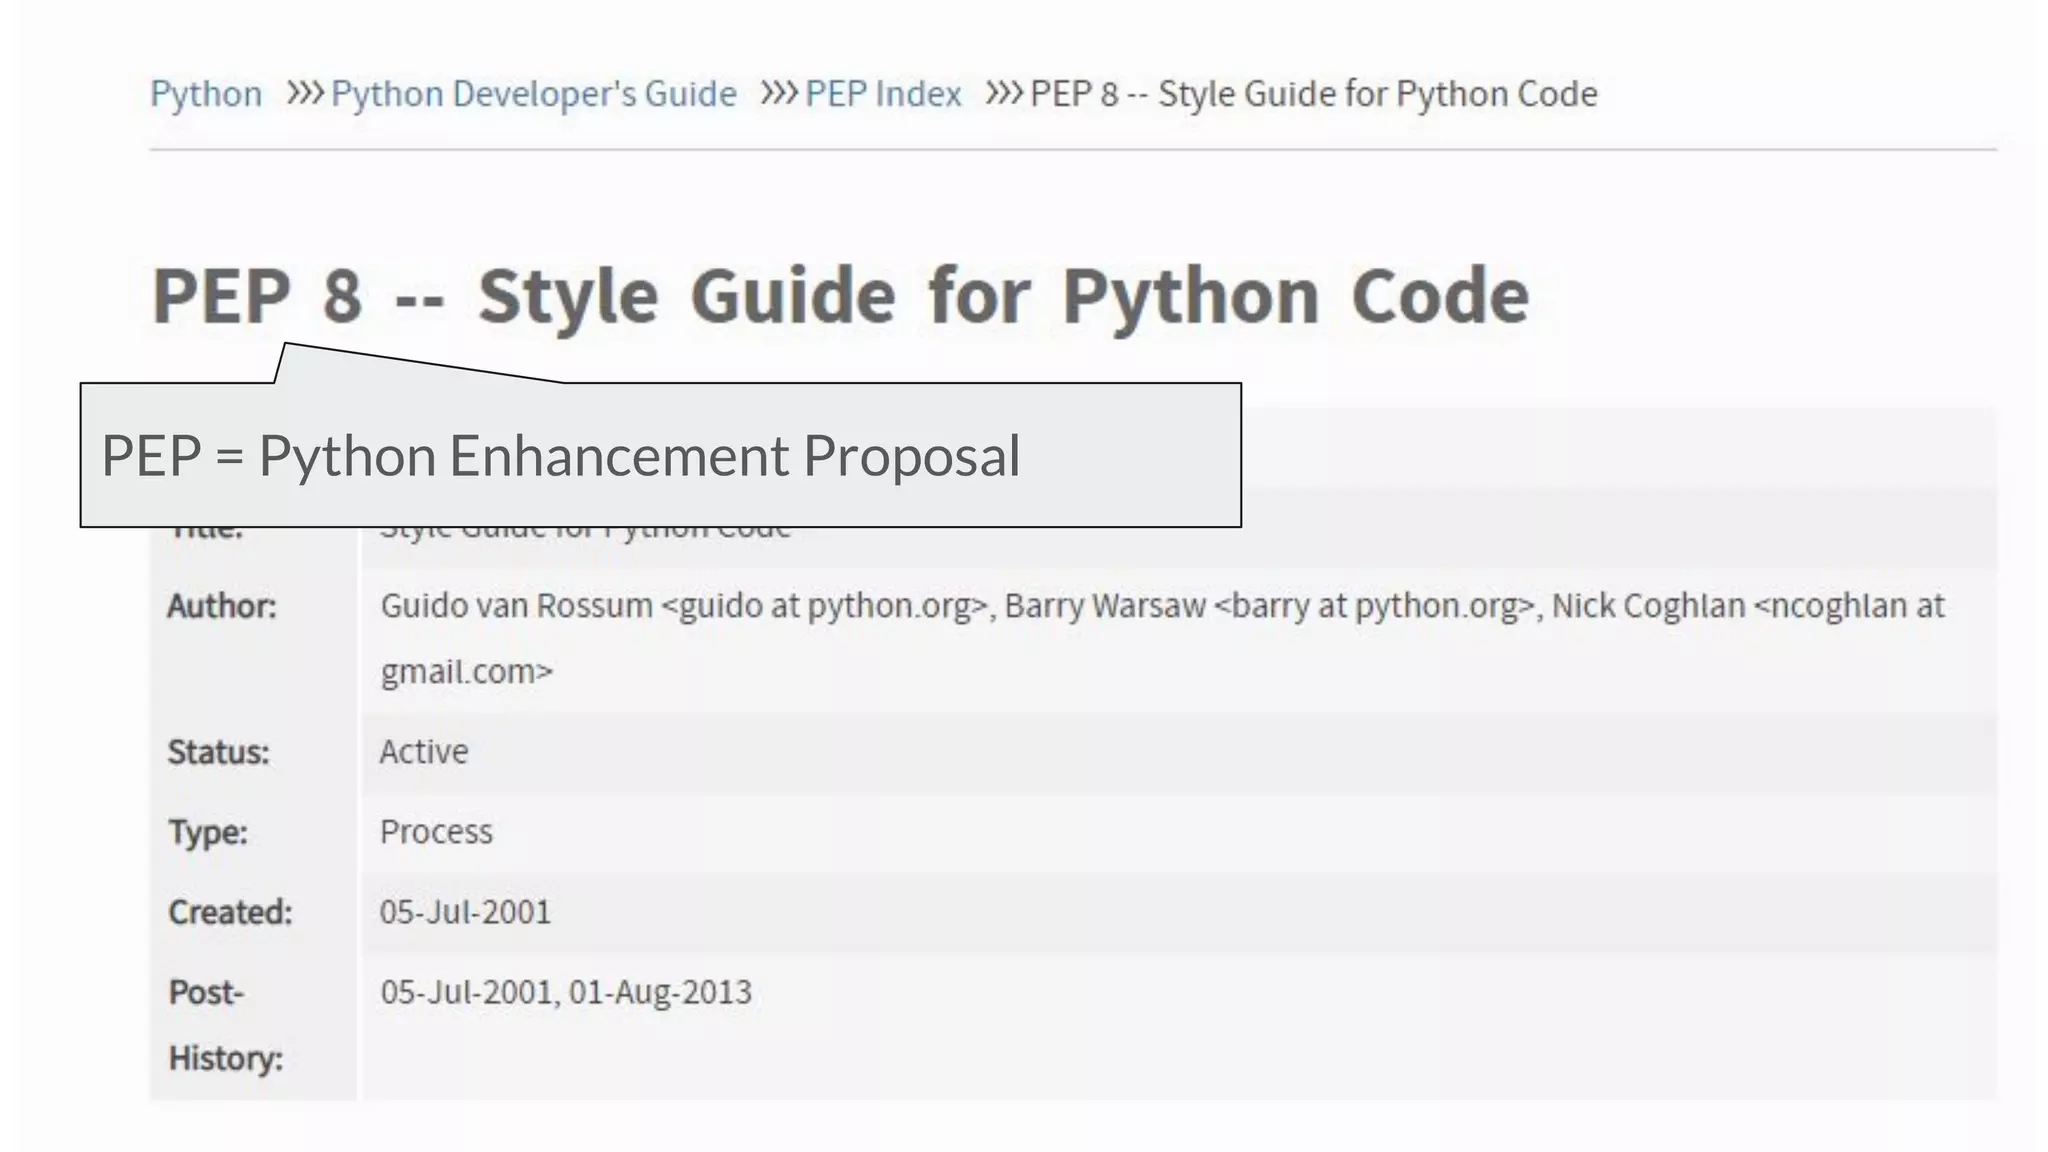The image size is (2048, 1152).
Task: Click the created date '05-Jul-2001'
Action: point(465,912)
